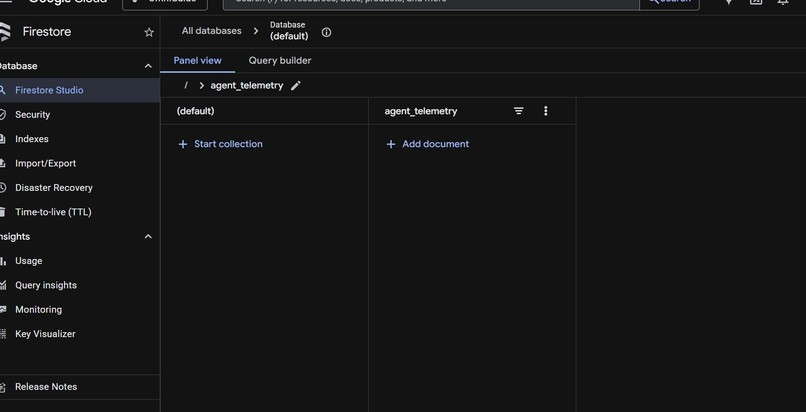Click the Usage bar chart icon

(x=3, y=261)
